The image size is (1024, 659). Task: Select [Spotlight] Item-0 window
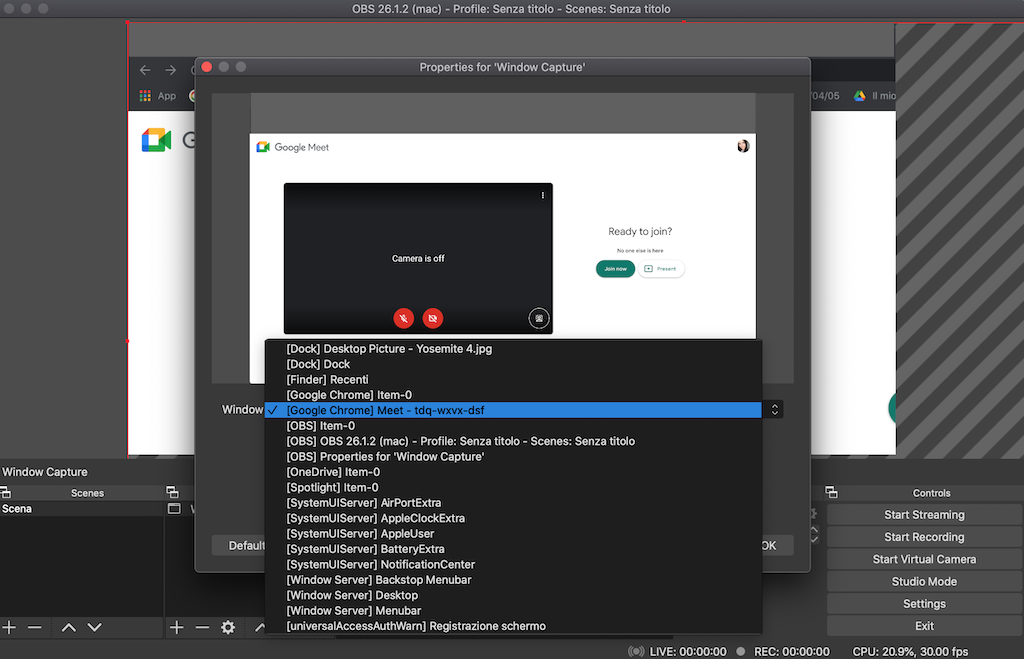513,487
